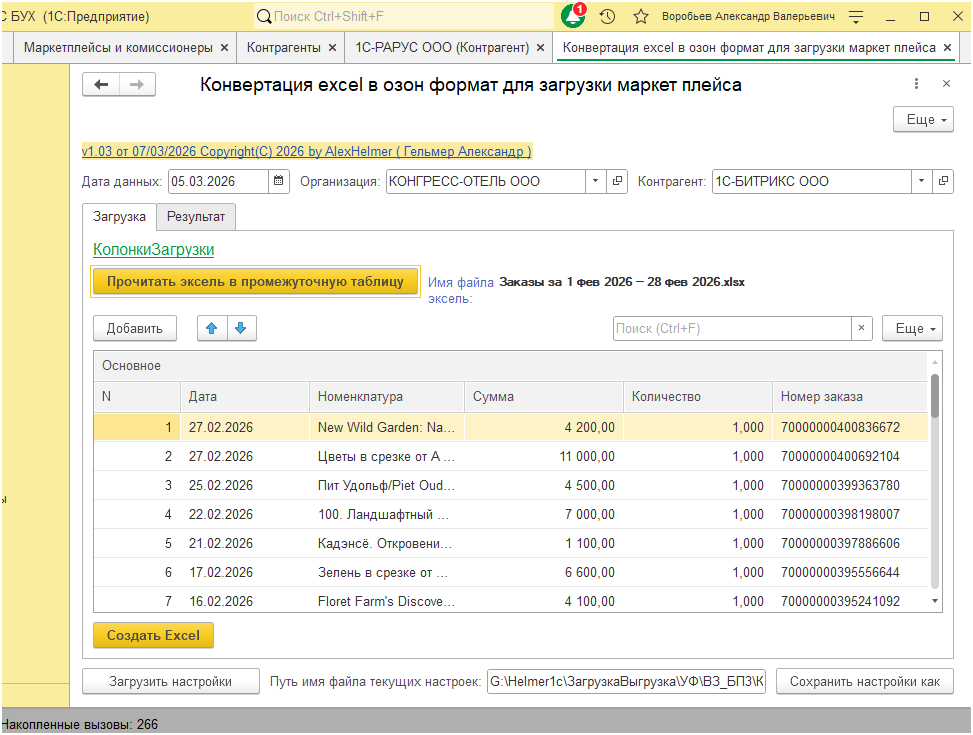The width and height of the screenshot is (973, 735).
Task: Open the history clock icon
Action: [x=607, y=17]
